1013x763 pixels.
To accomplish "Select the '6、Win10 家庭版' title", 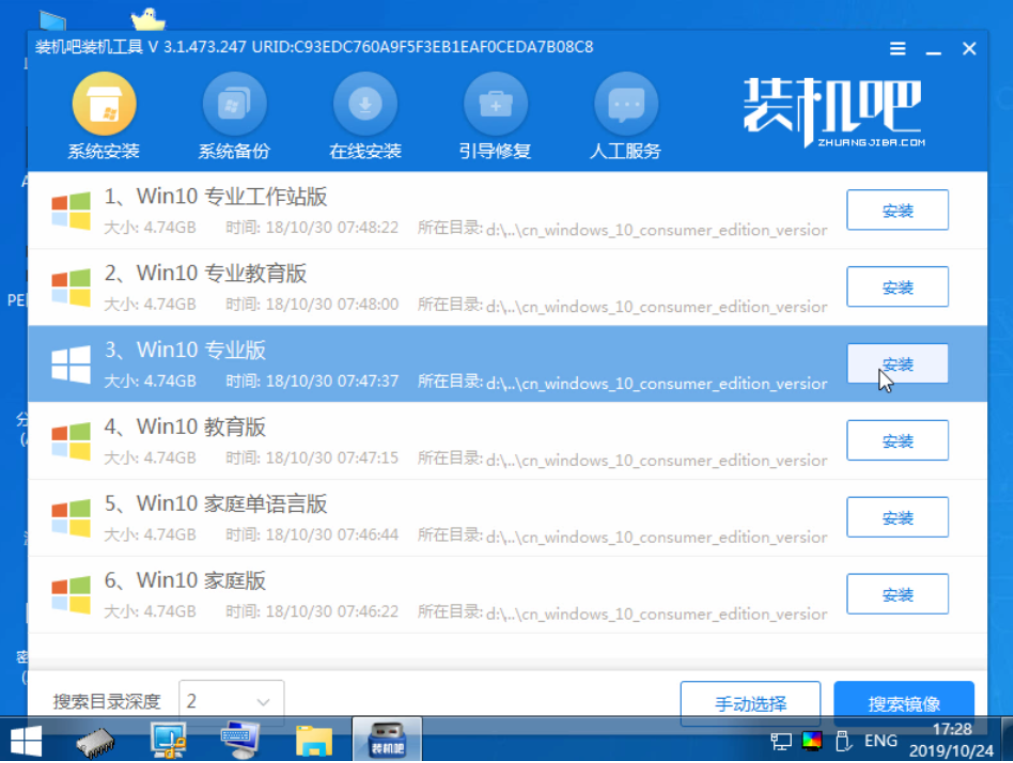I will tap(185, 581).
